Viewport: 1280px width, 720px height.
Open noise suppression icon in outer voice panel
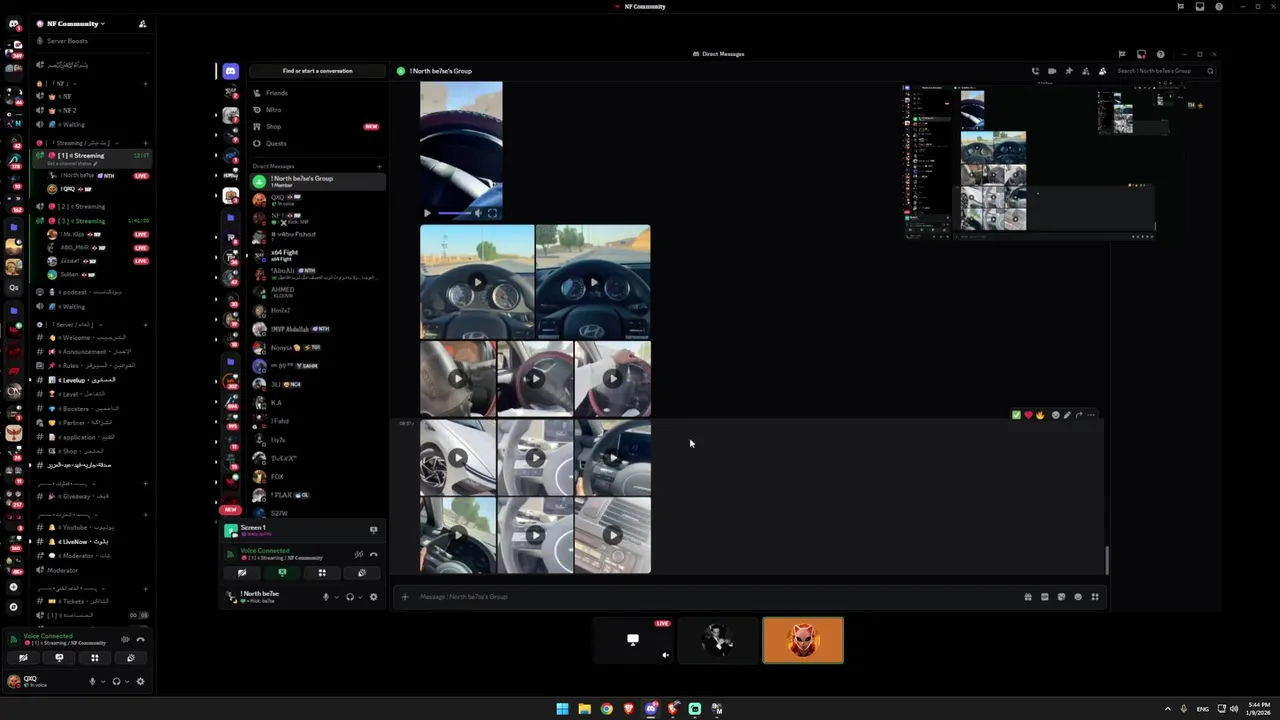coord(125,639)
